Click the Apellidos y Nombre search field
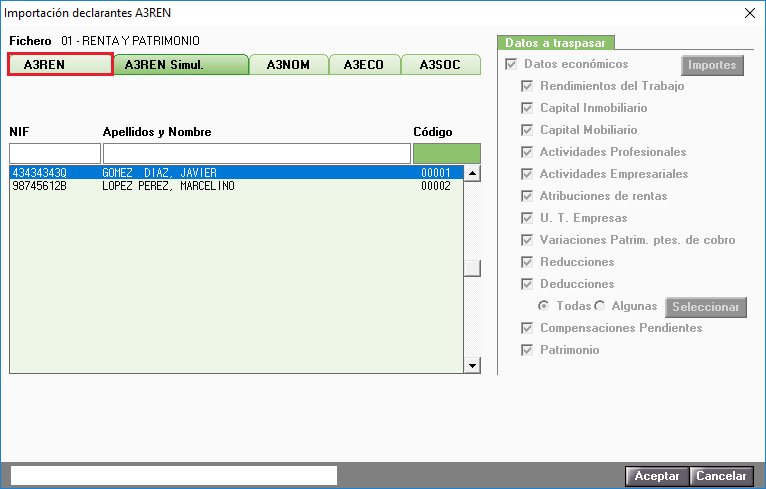Viewport: 766px width, 489px height. (x=257, y=153)
